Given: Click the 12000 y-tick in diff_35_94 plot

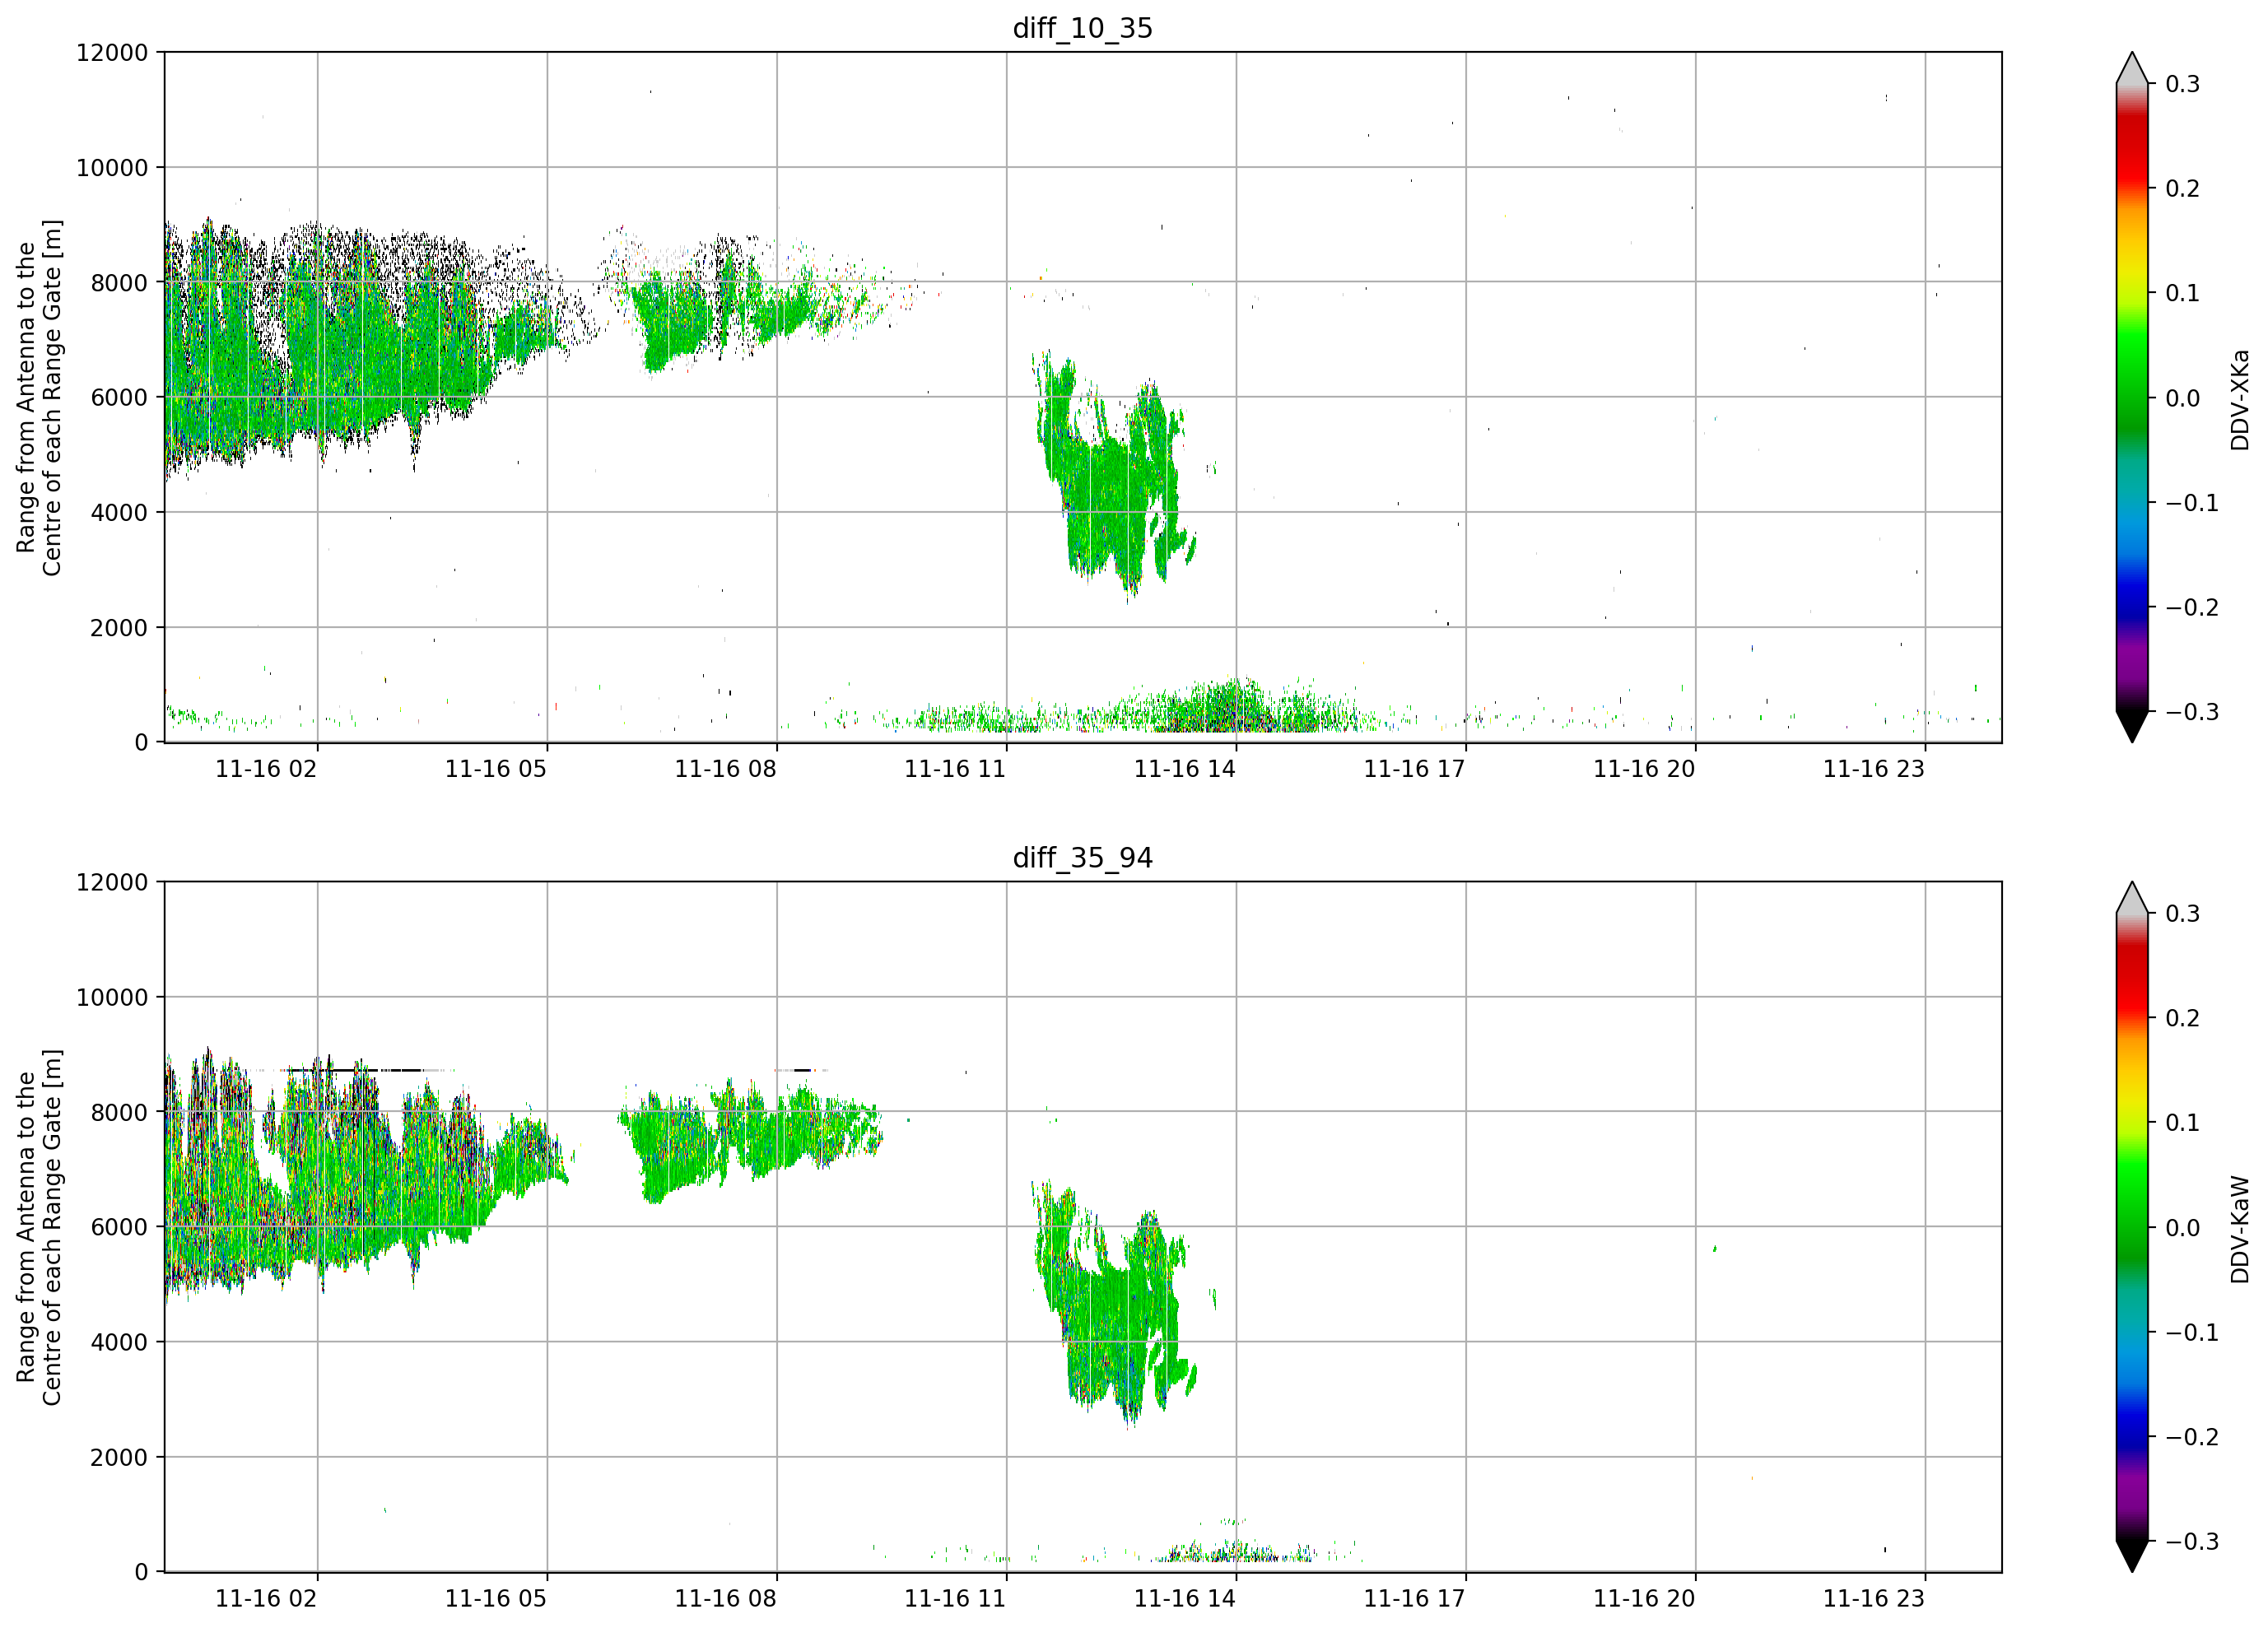Looking at the screenshot, I should (x=112, y=882).
